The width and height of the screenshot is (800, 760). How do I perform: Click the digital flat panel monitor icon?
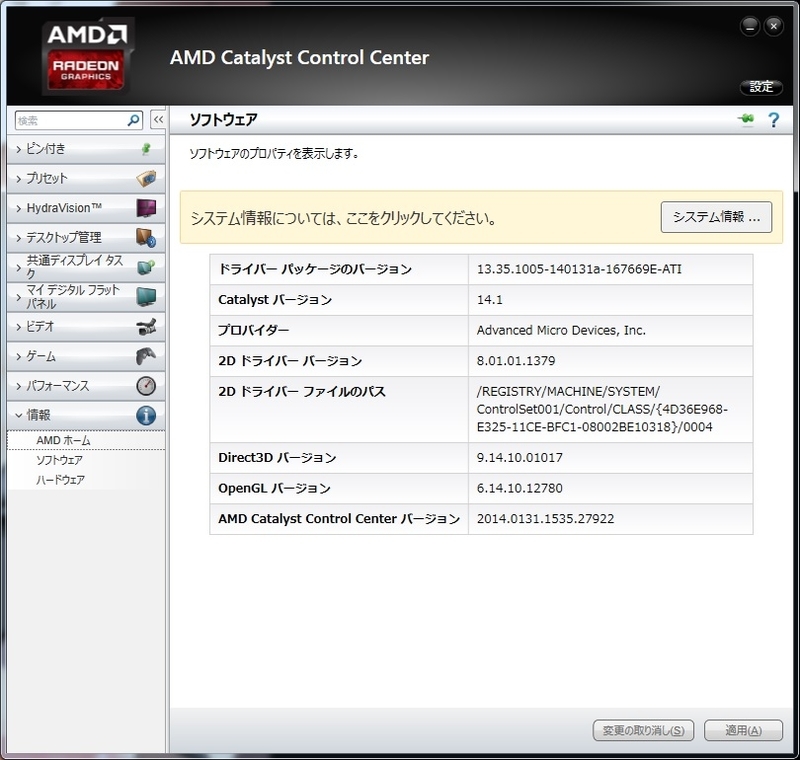146,297
